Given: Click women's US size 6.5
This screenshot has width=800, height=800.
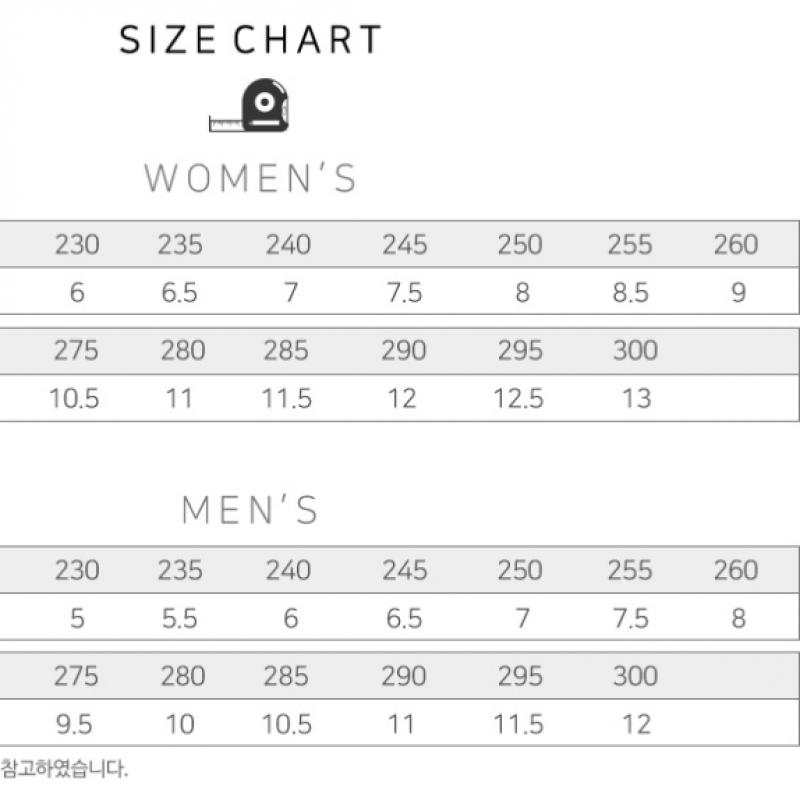Looking at the screenshot, I should (180, 293).
